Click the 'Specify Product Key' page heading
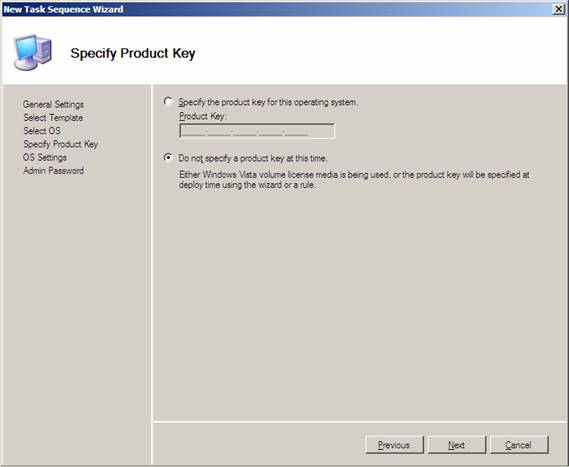Screen dimensions: 569x467 133,53
